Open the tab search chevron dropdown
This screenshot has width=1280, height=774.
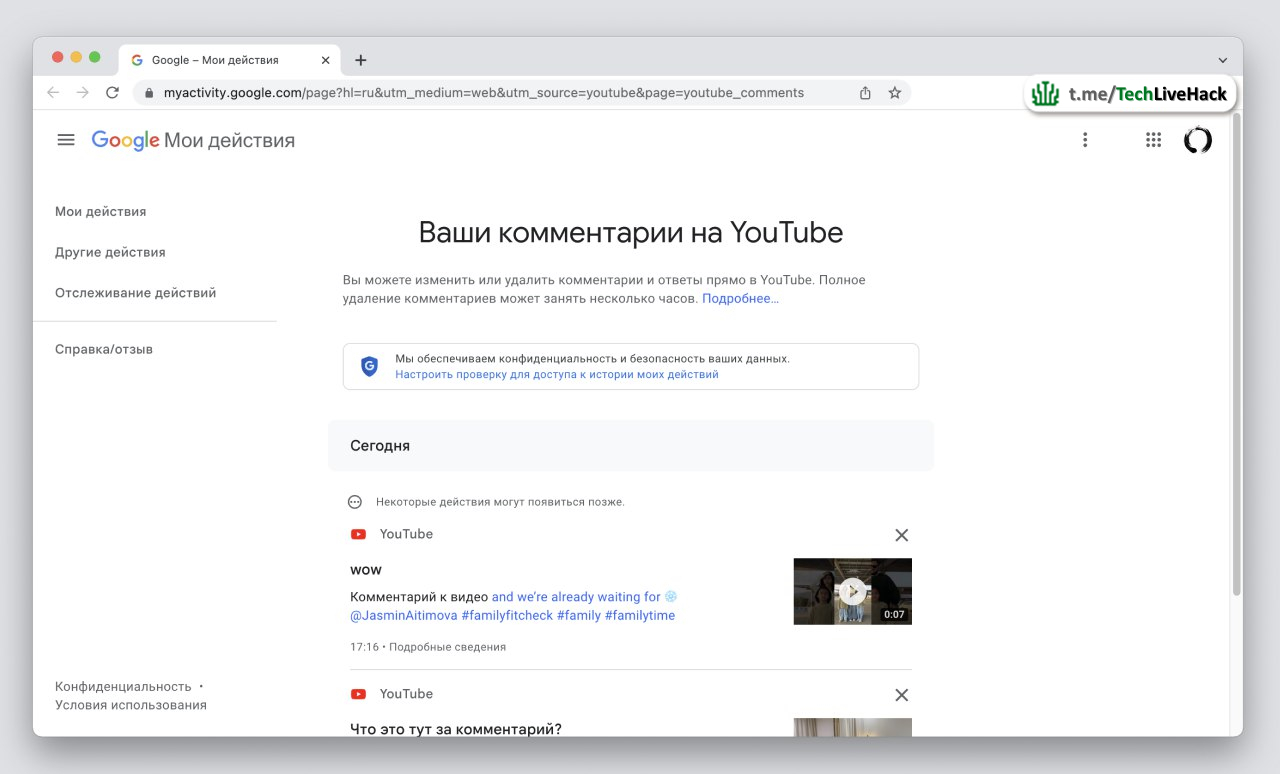pos(1222,60)
